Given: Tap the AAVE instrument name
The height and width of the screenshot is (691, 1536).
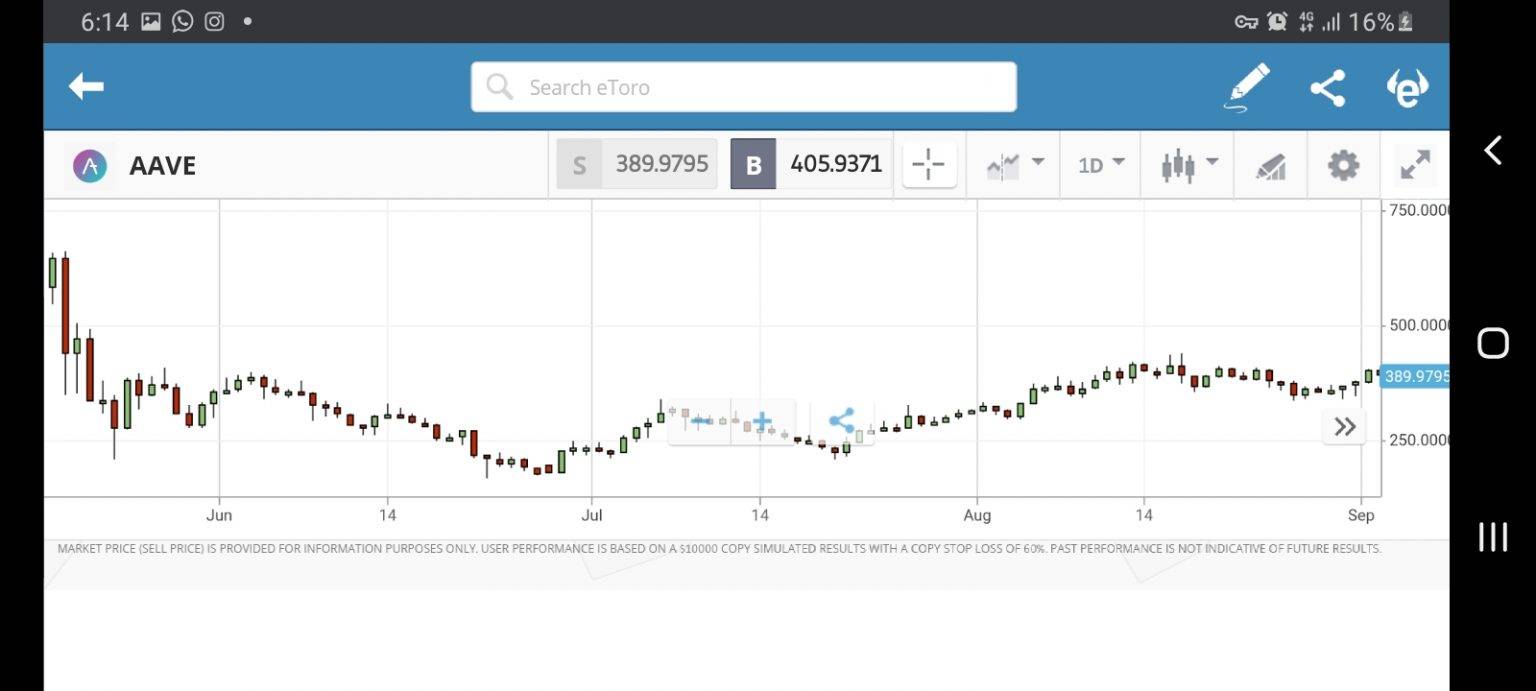Looking at the screenshot, I should [162, 166].
